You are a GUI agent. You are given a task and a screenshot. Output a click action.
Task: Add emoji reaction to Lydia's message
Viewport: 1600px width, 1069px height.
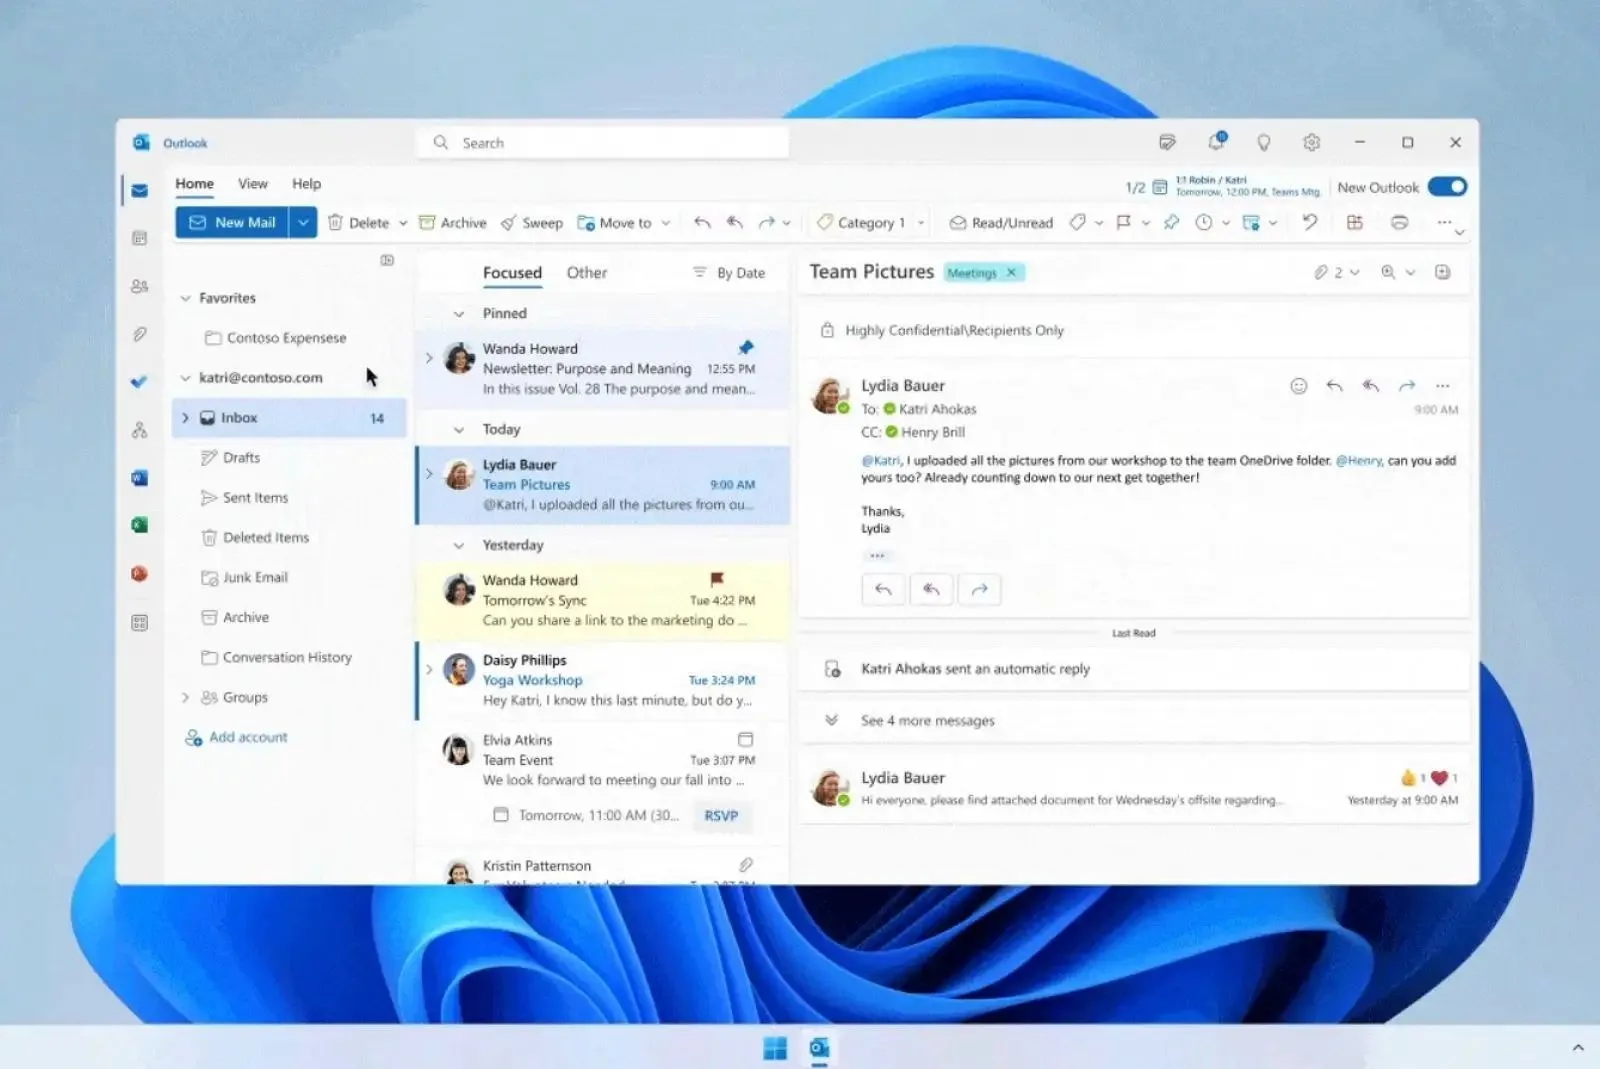(1298, 386)
